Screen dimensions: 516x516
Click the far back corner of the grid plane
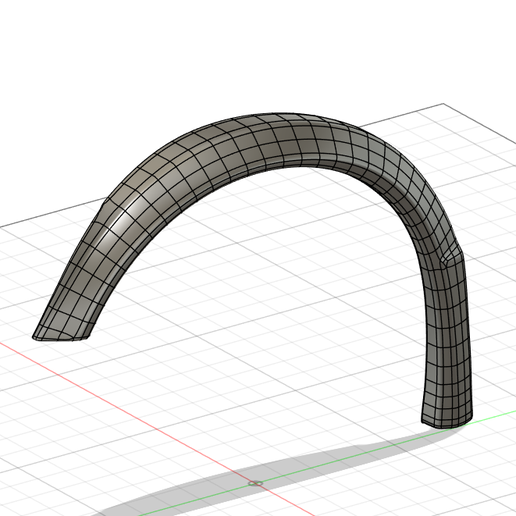pyautogui.click(x=443, y=104)
